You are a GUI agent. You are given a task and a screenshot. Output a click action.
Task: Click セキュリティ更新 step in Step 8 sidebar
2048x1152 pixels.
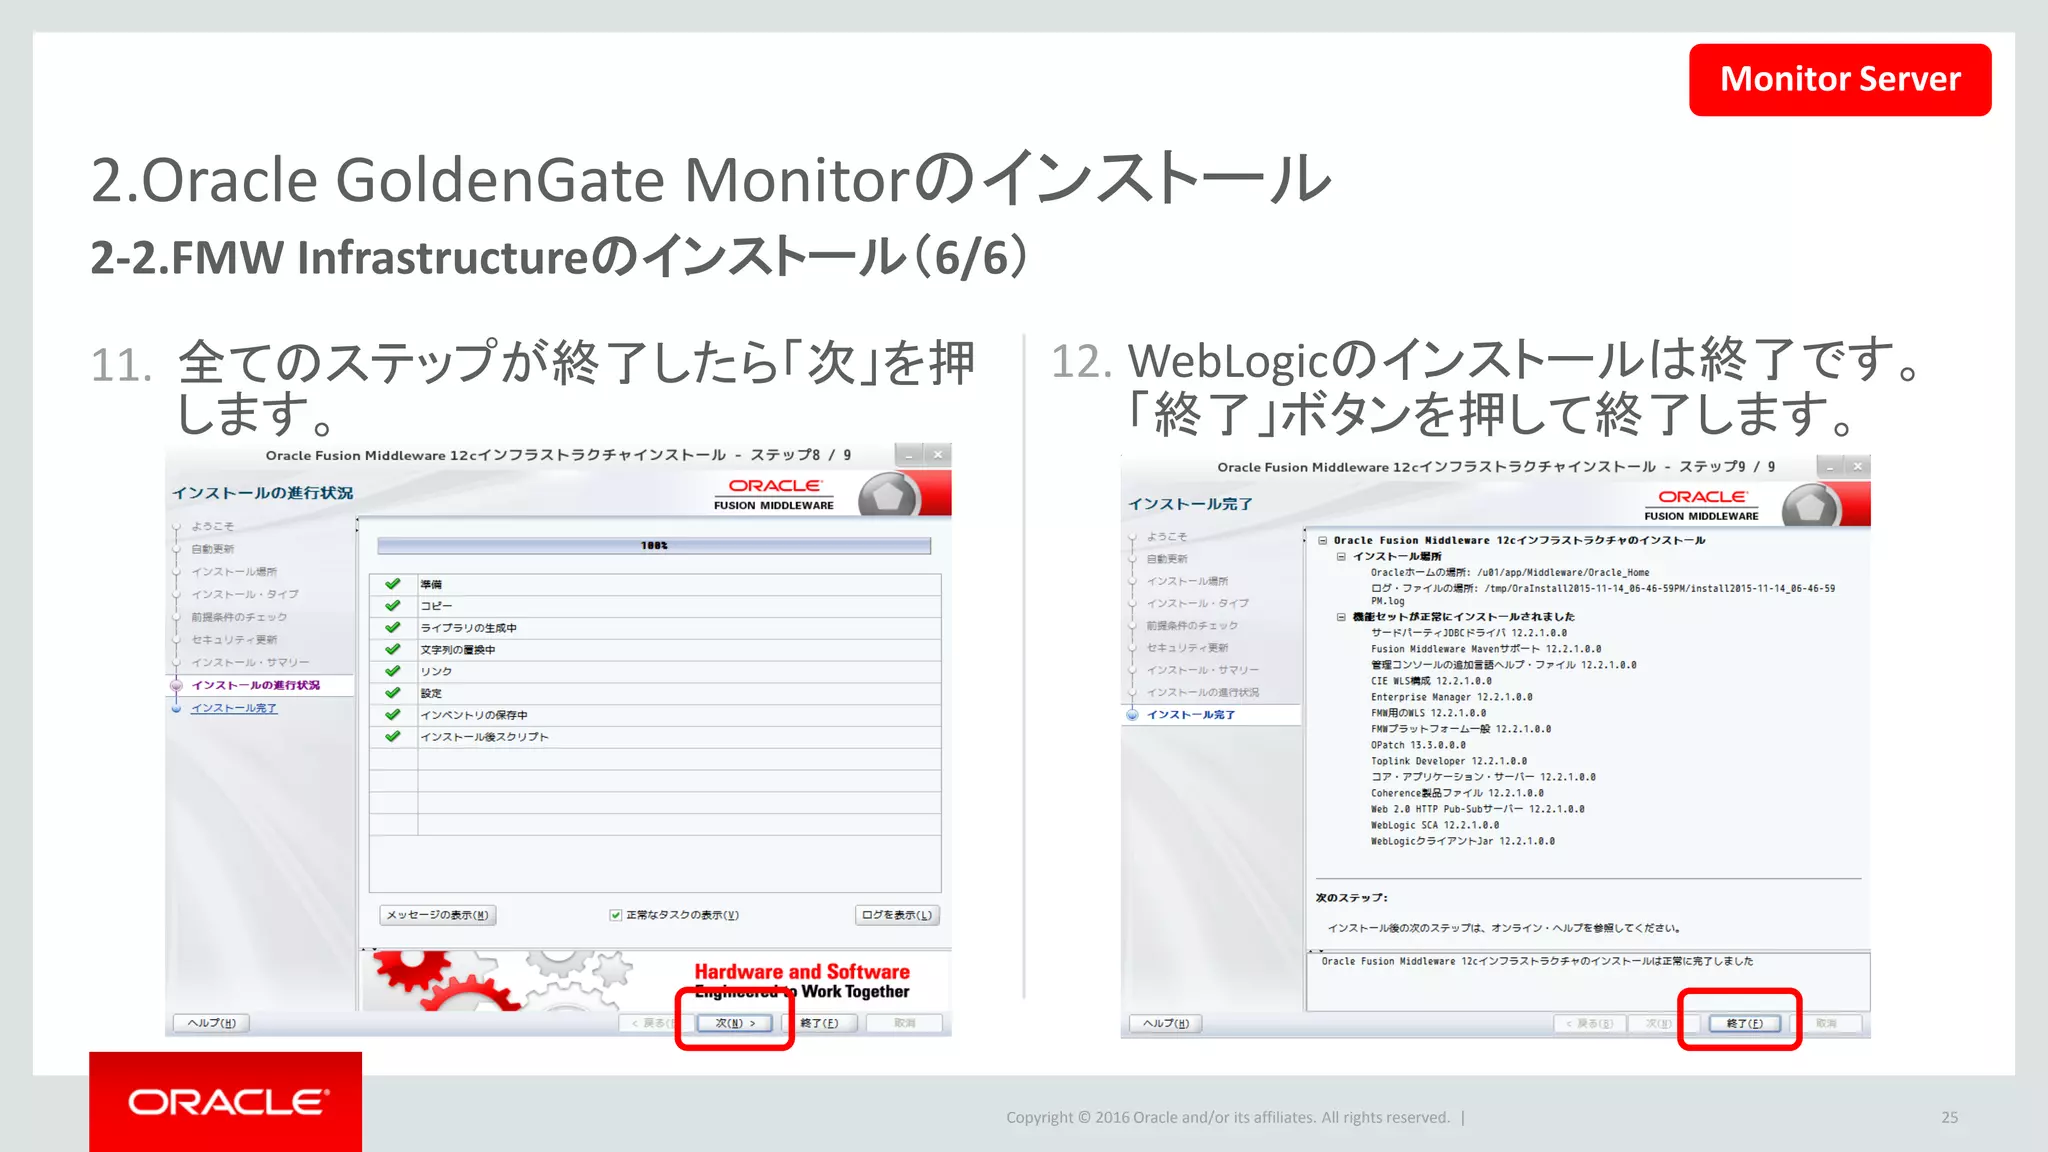(x=234, y=640)
